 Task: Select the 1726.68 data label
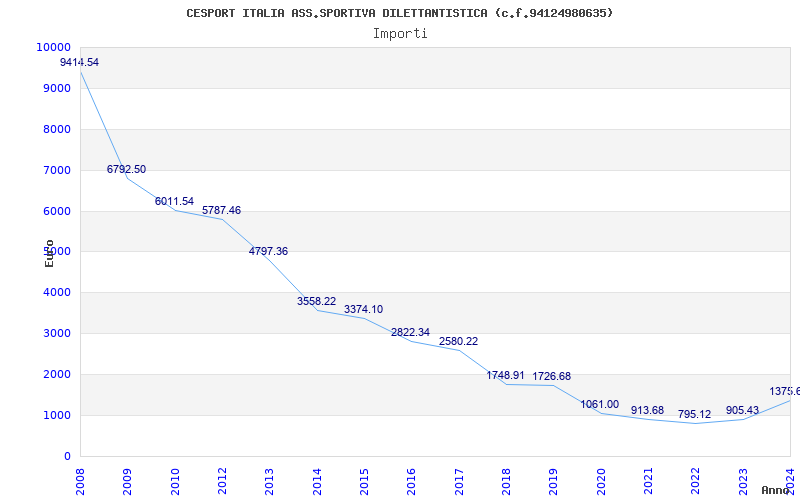(552, 376)
